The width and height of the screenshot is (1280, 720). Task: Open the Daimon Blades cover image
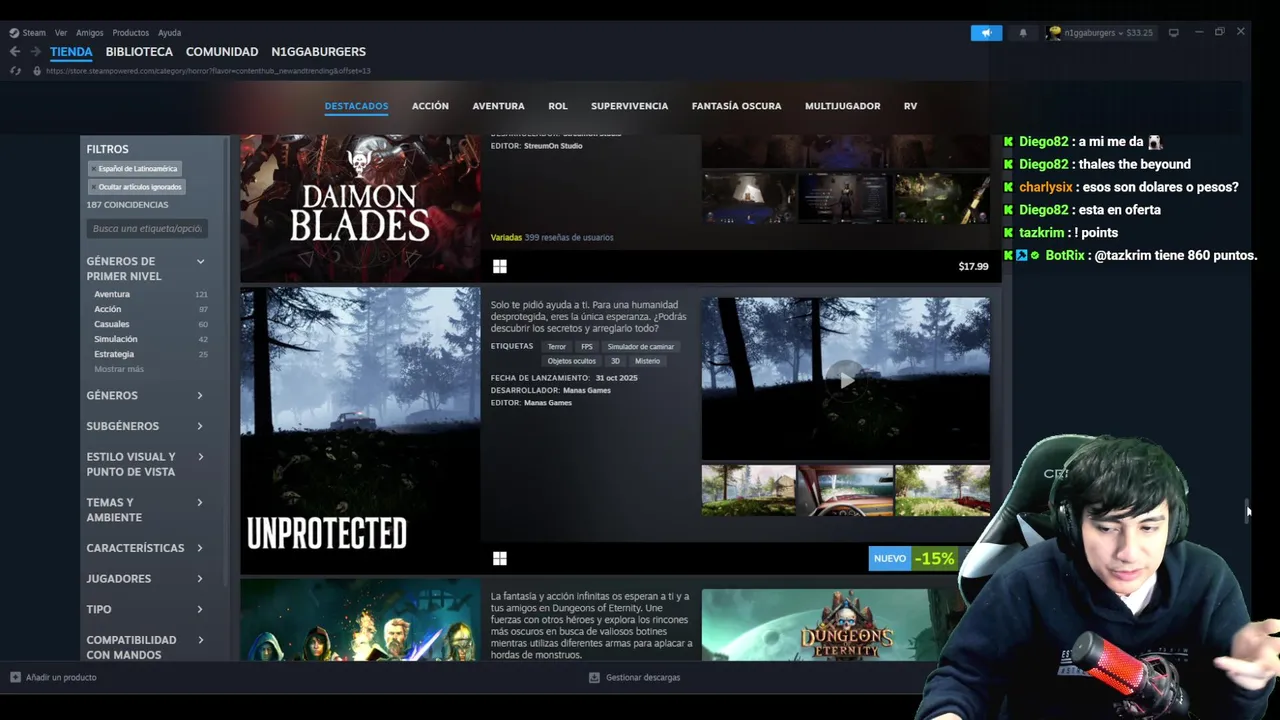[x=360, y=208]
